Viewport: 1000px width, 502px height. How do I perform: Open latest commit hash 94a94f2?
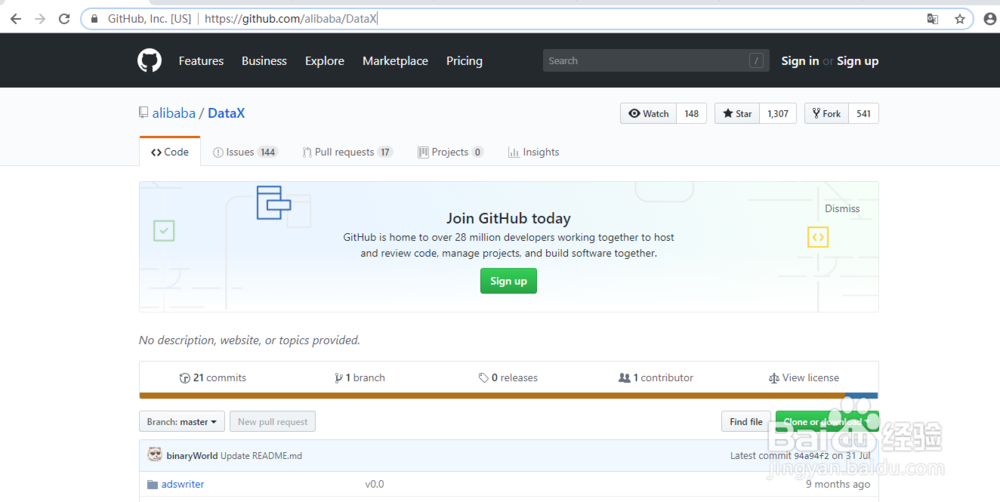tap(811, 455)
